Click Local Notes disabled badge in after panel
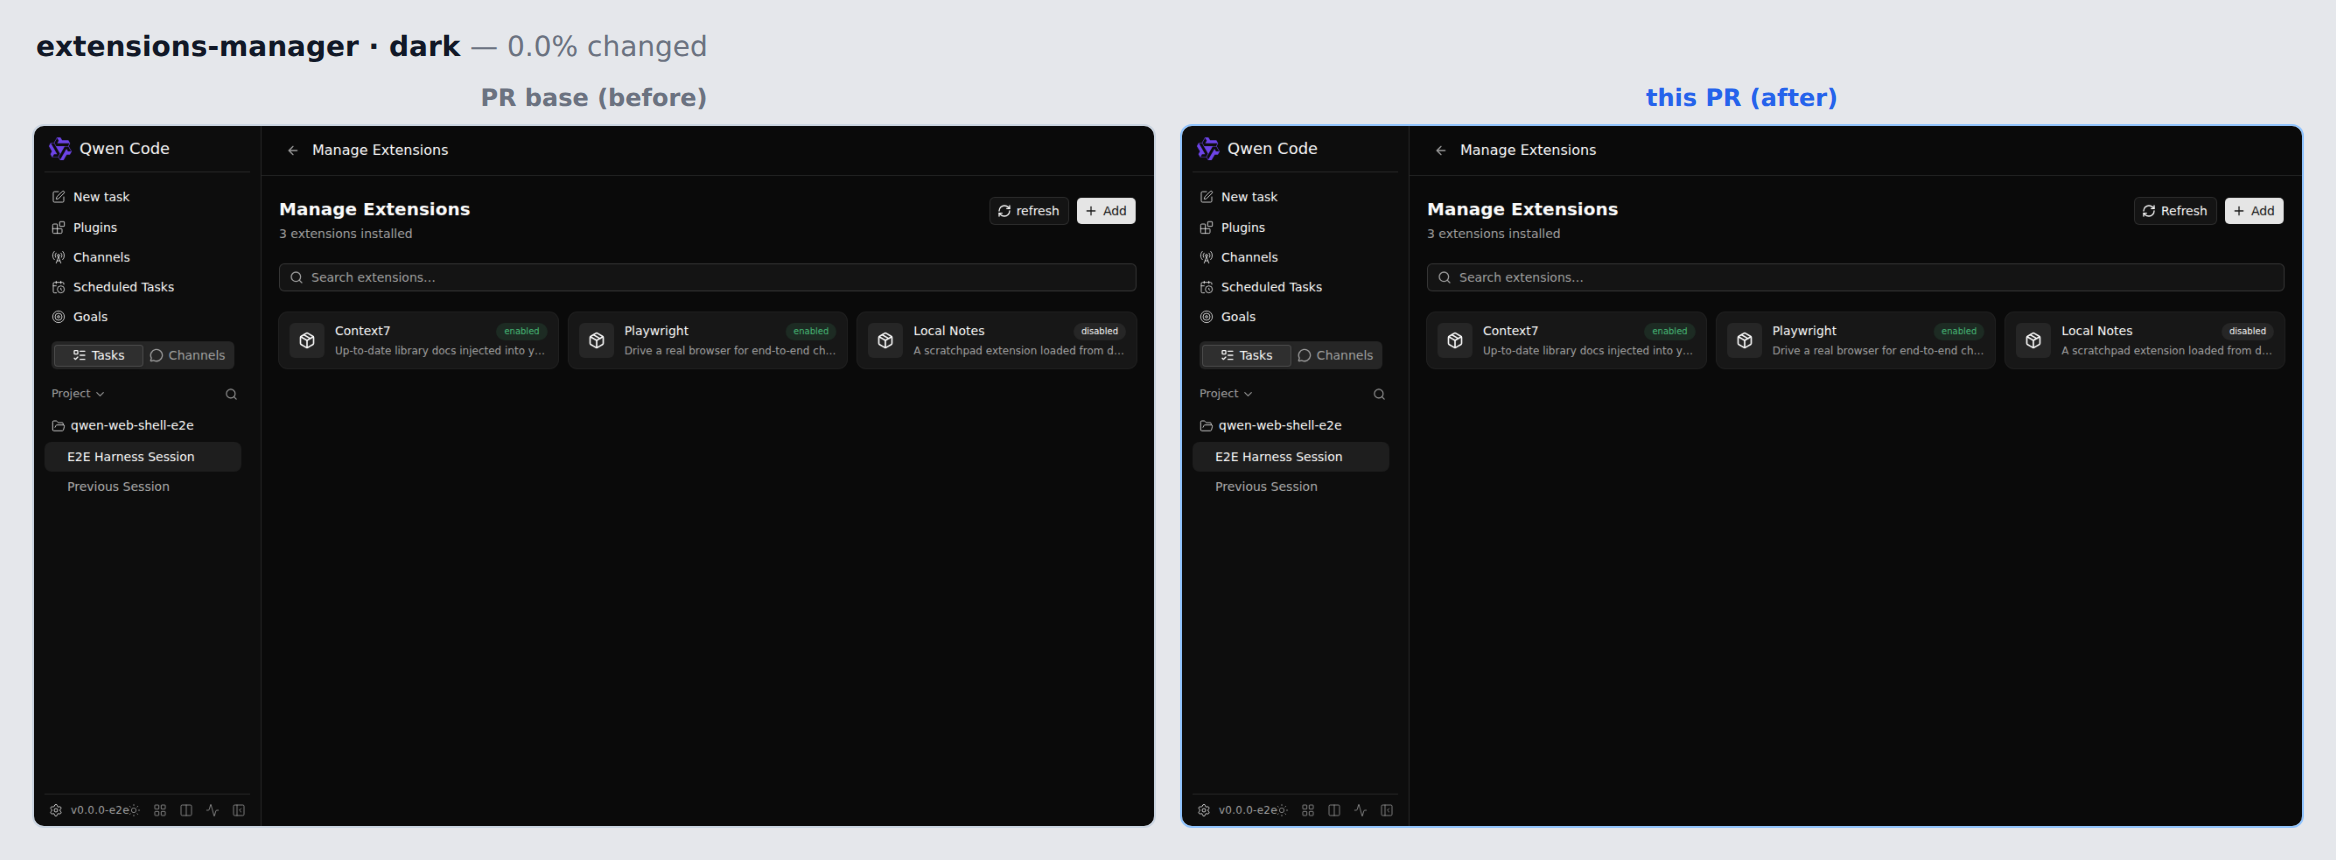Viewport: 2336px width, 860px height. pos(2247,331)
